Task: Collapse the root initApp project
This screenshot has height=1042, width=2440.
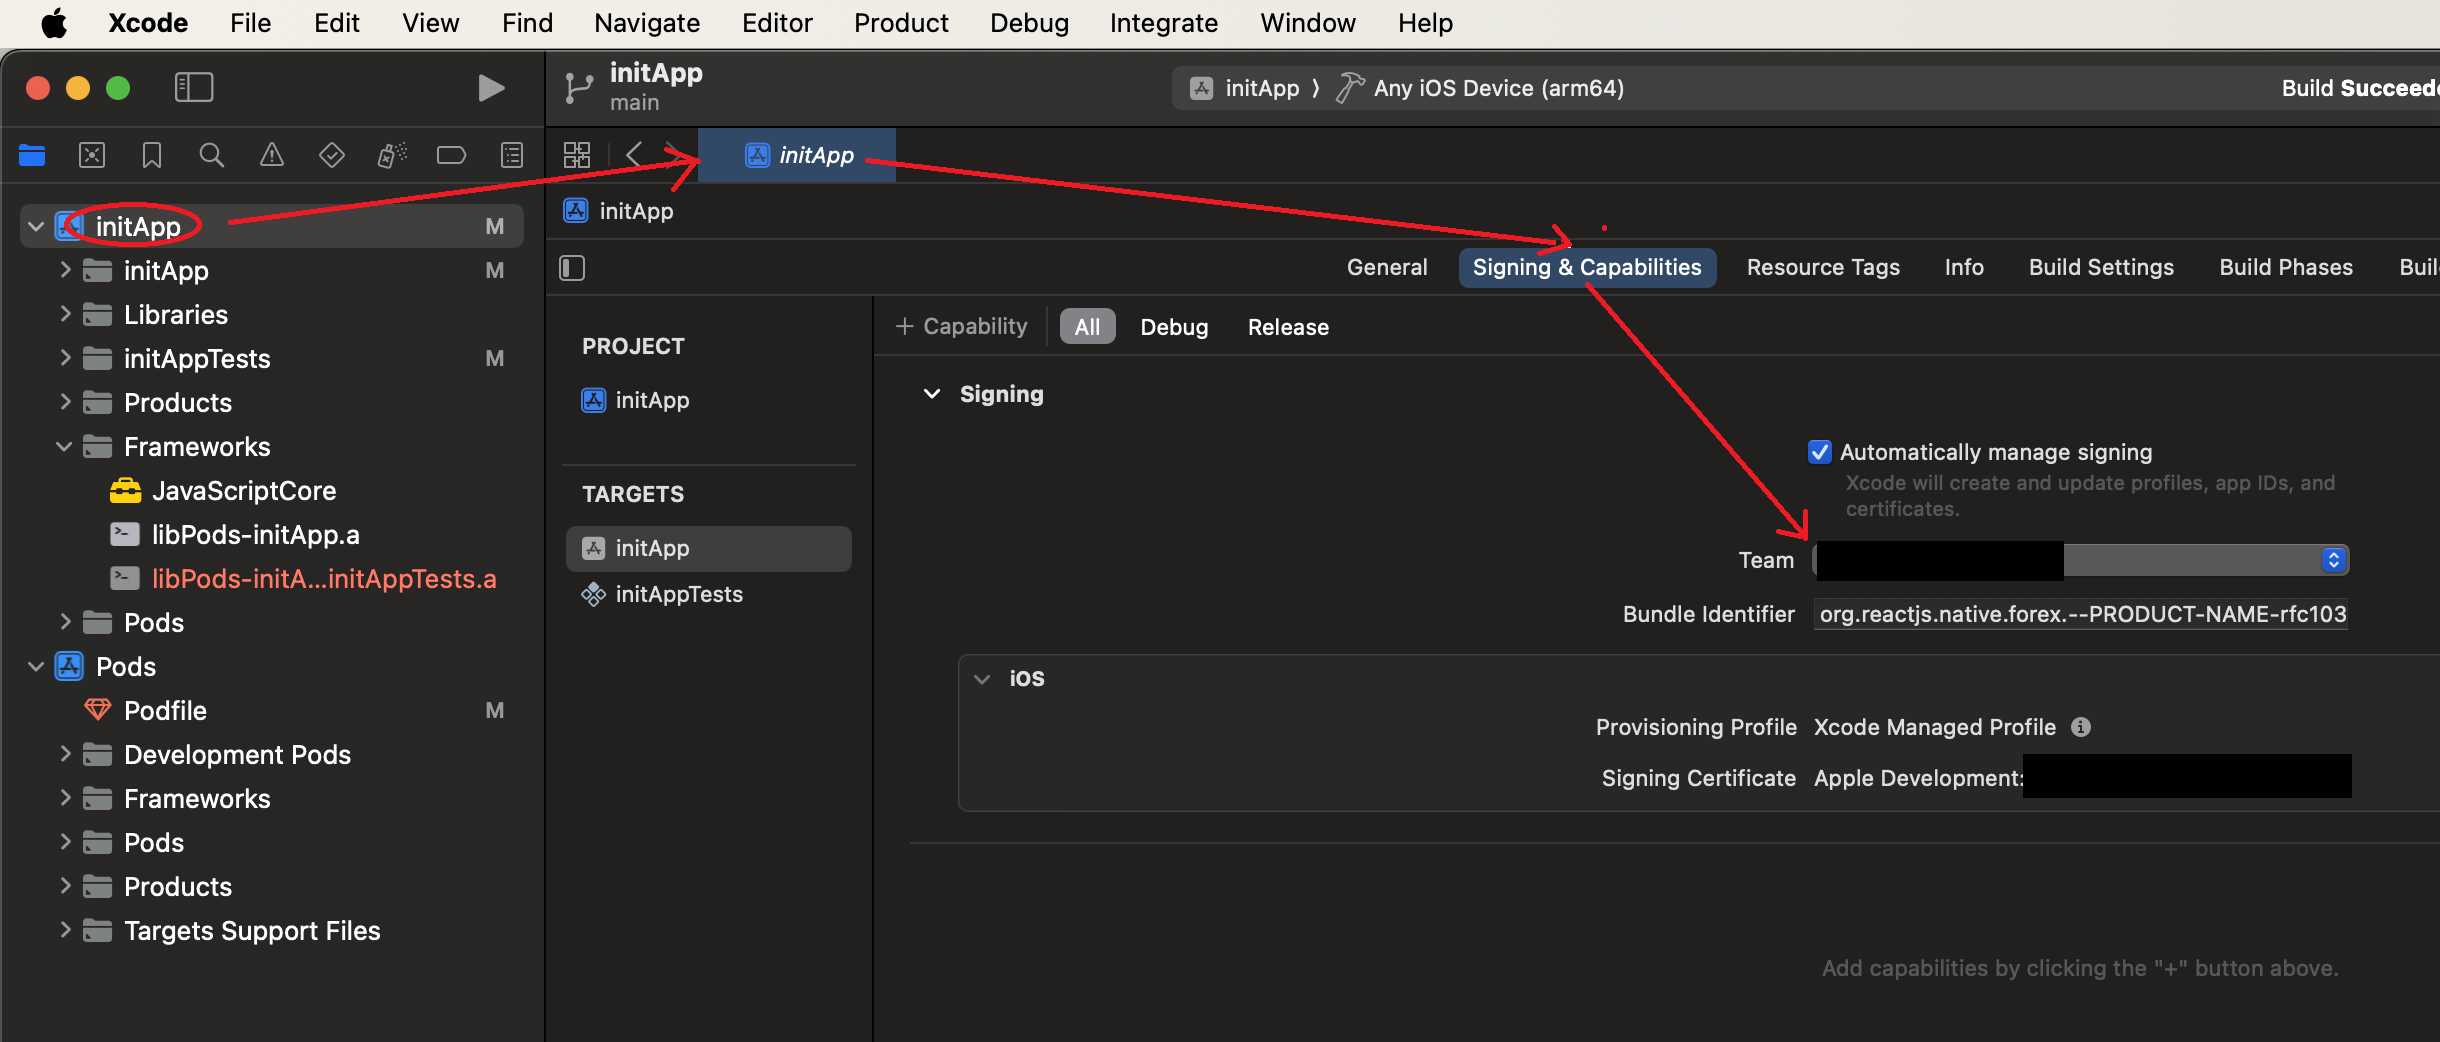Action: [36, 227]
